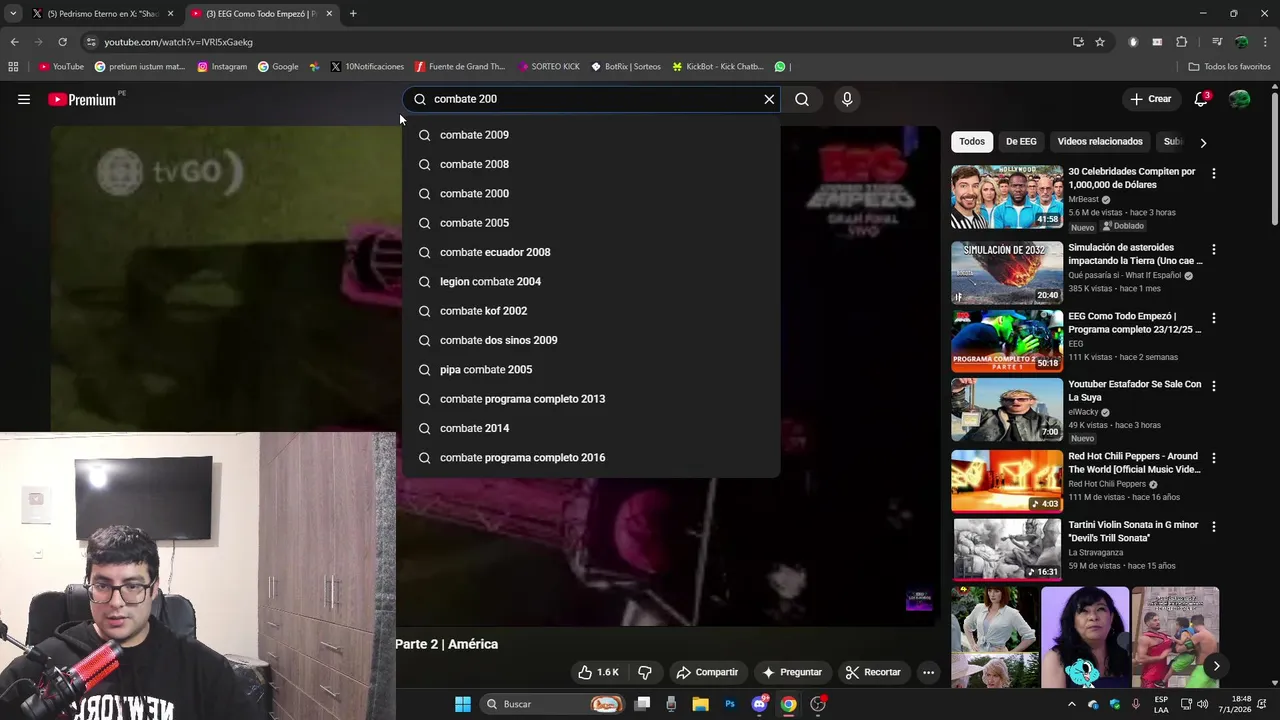Select suggestion "combate 2008"
The height and width of the screenshot is (720, 1280).
590,164
